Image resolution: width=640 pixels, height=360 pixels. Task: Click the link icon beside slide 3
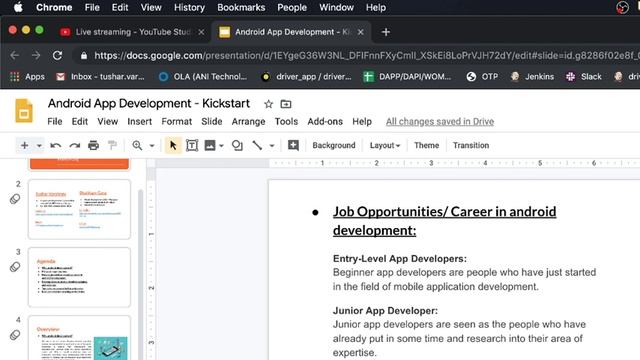(x=15, y=267)
